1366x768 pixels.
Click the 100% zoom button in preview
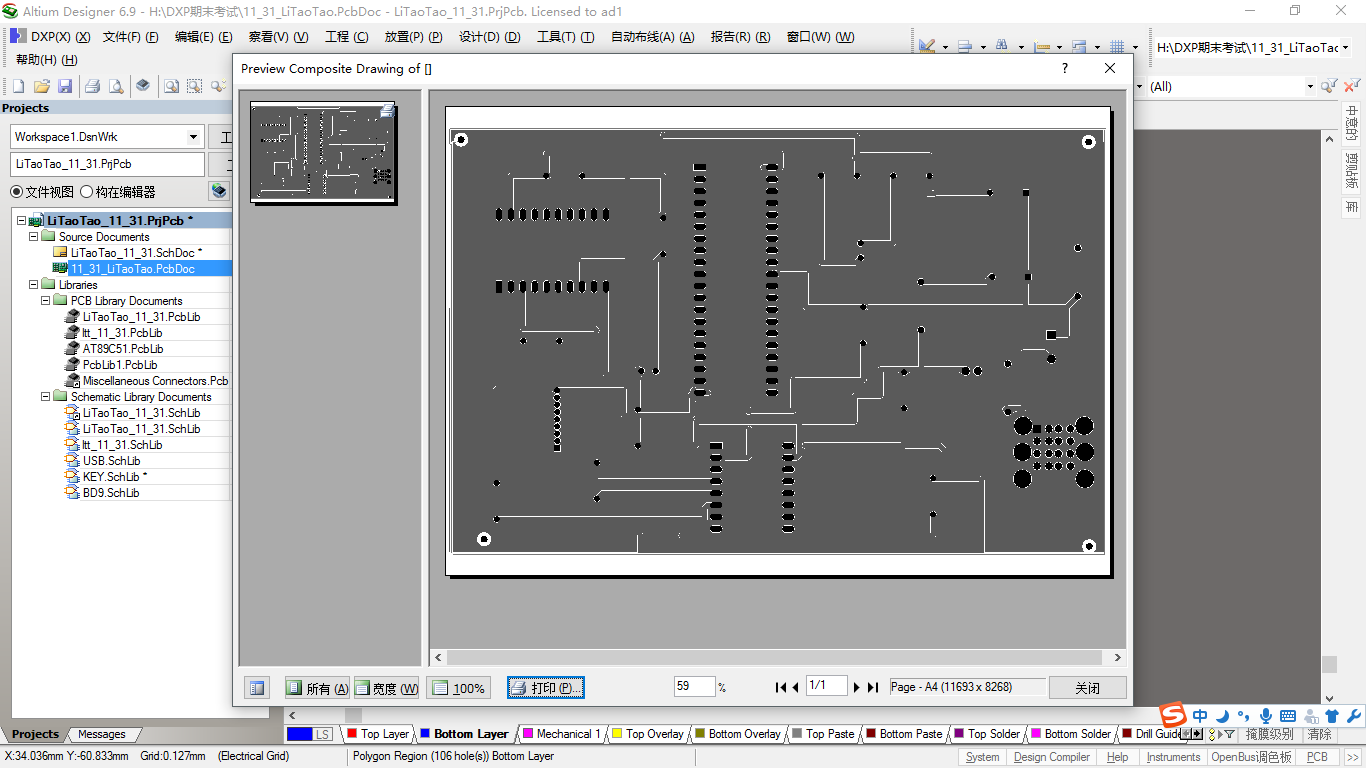tap(458, 688)
